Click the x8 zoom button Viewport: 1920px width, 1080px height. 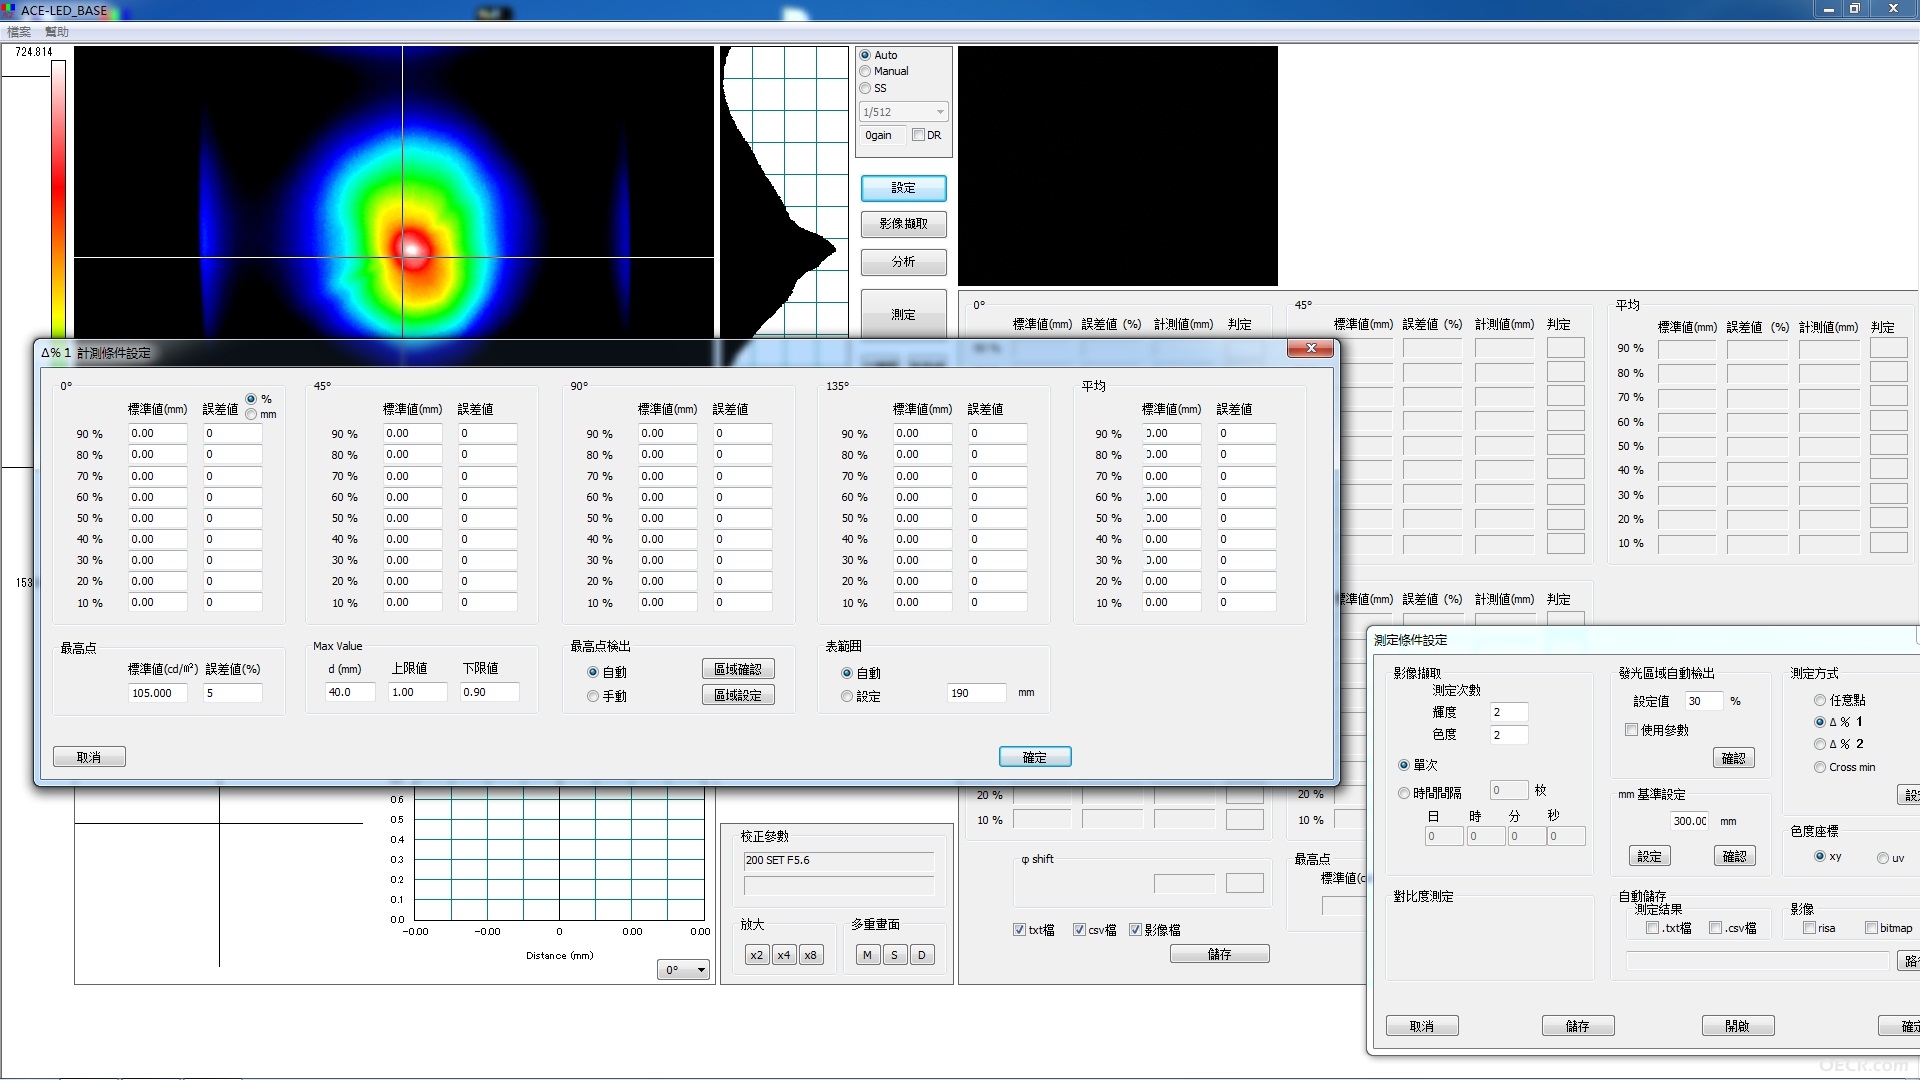(811, 955)
